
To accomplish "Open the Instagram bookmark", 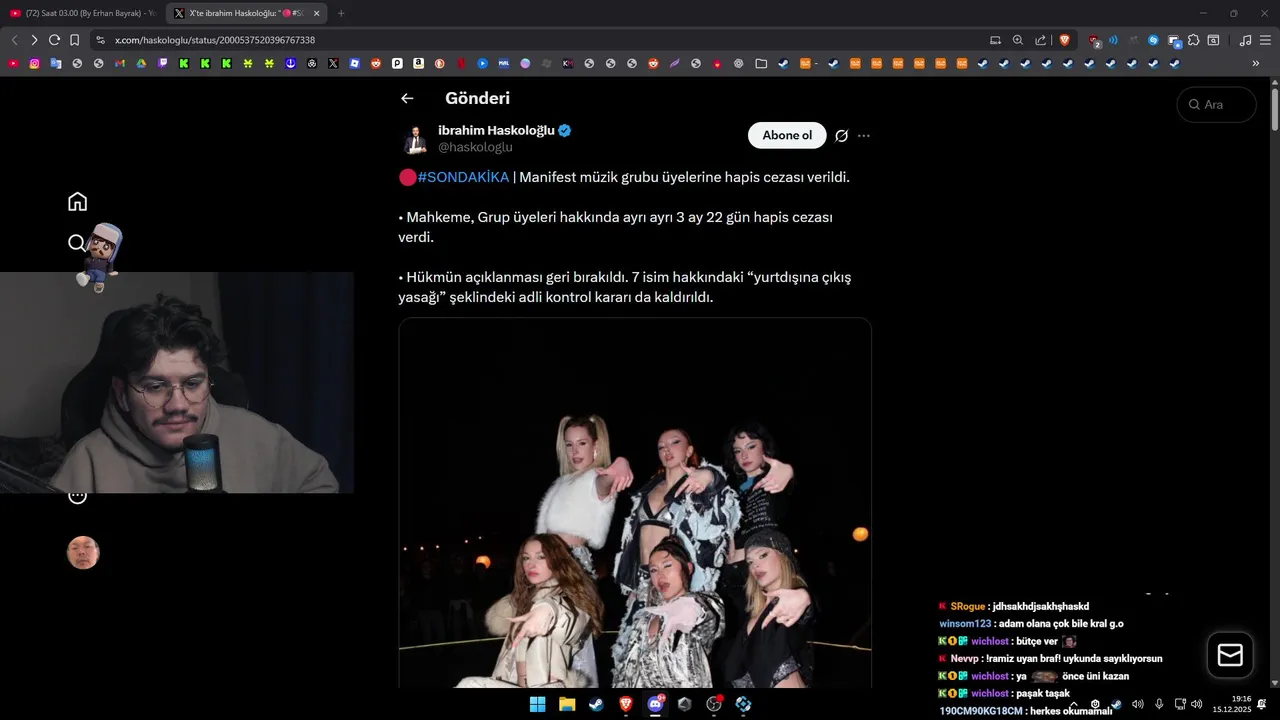I will click(34, 63).
